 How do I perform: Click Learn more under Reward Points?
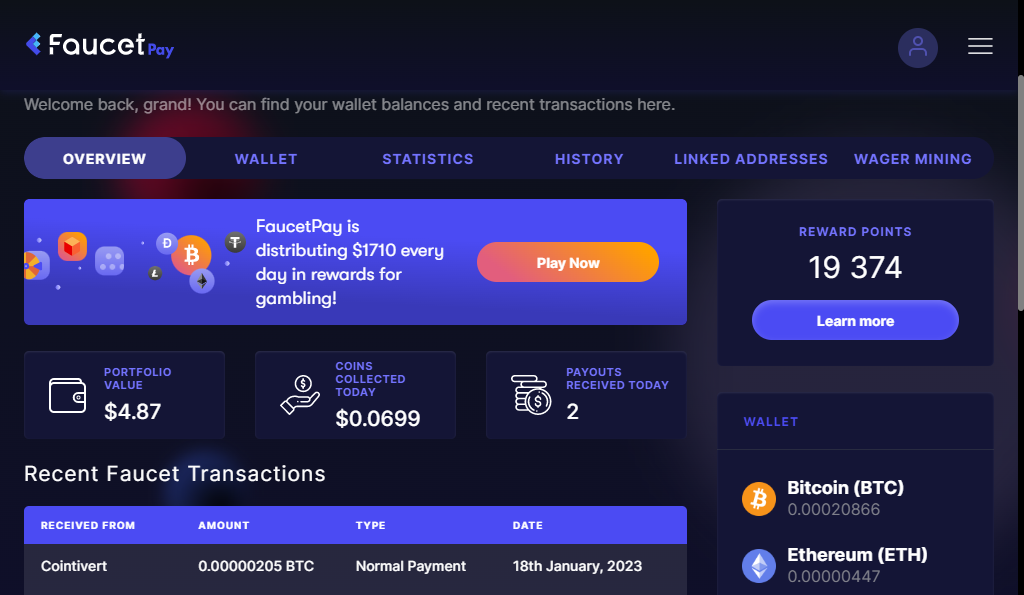(855, 320)
